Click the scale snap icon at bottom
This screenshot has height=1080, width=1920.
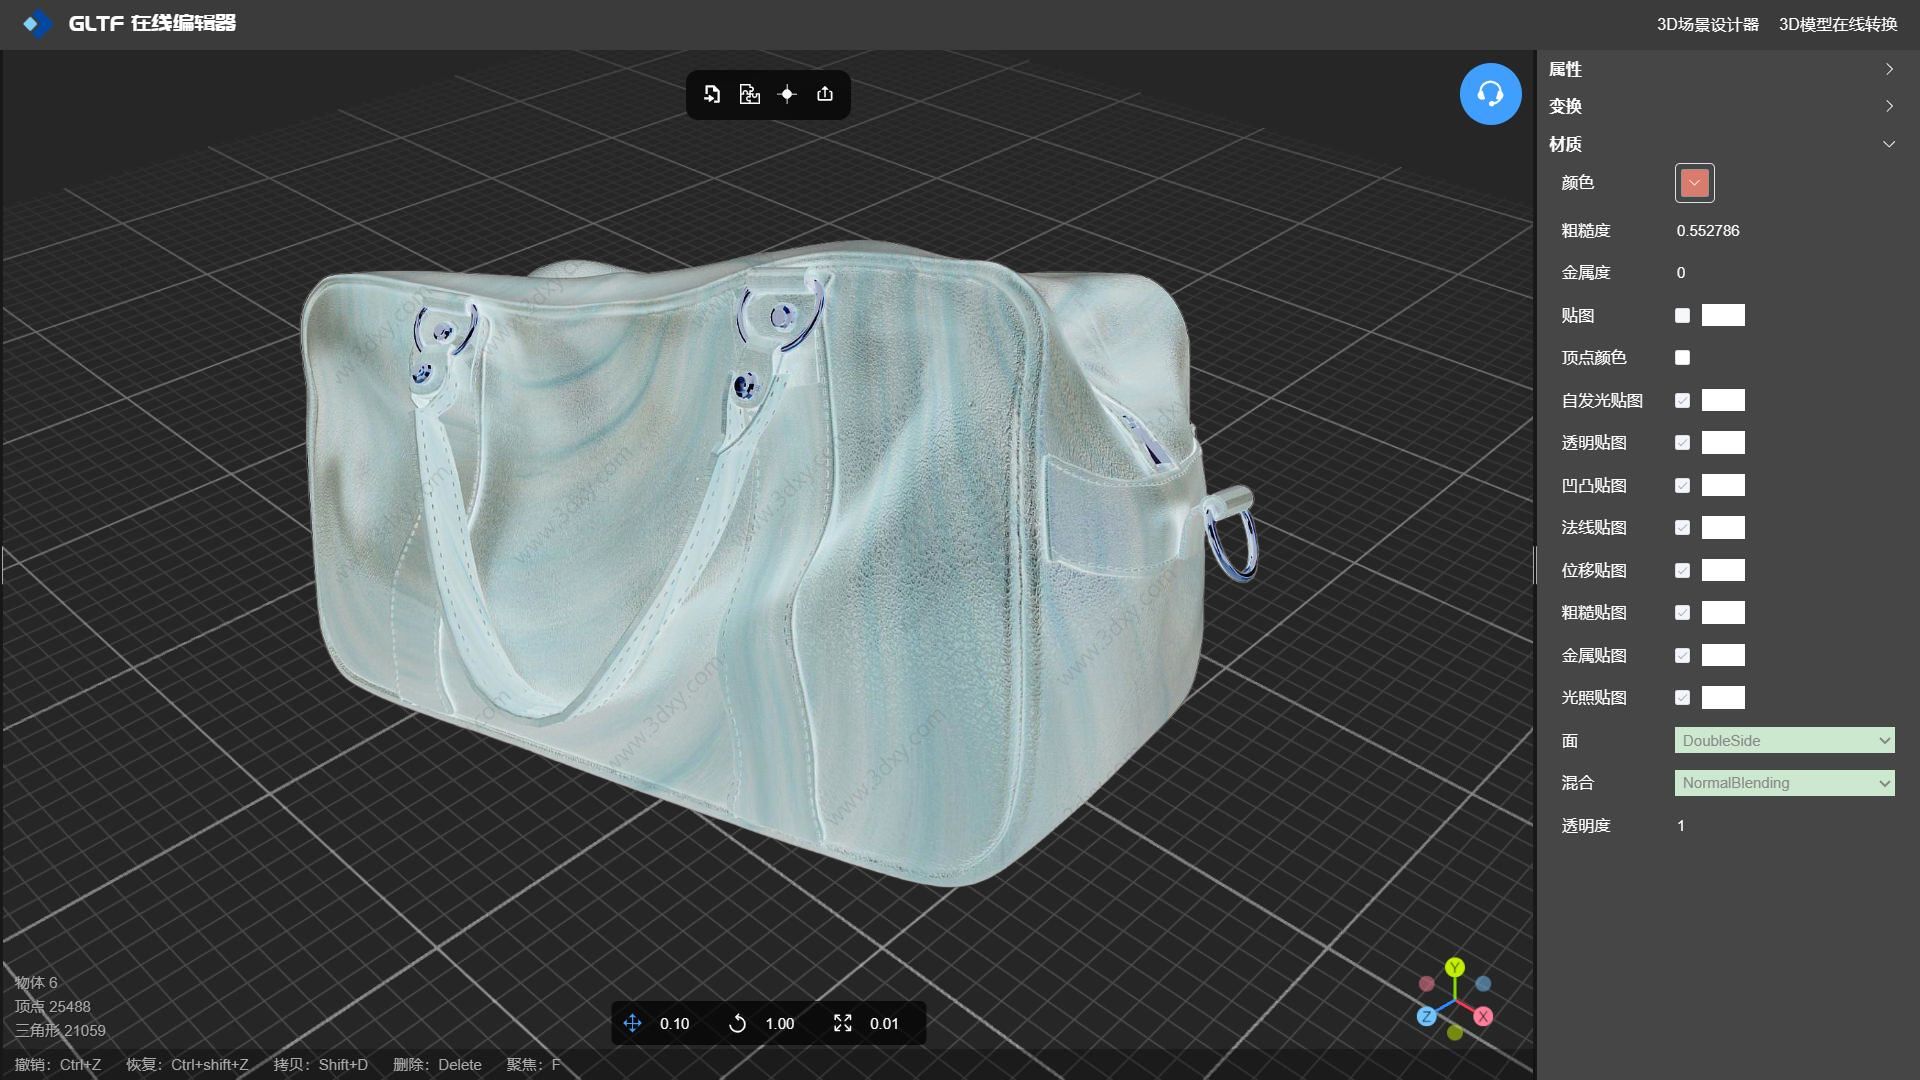[x=842, y=1023]
